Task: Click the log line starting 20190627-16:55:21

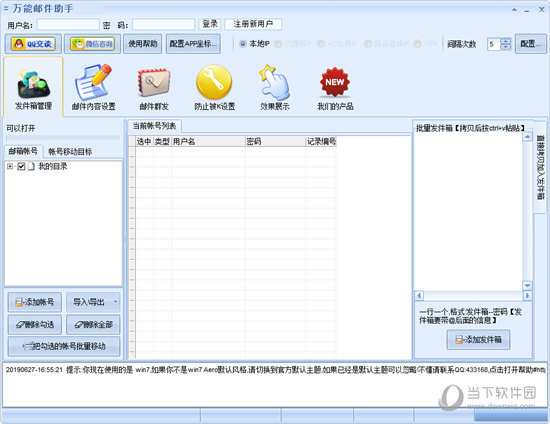Action: [x=275, y=370]
